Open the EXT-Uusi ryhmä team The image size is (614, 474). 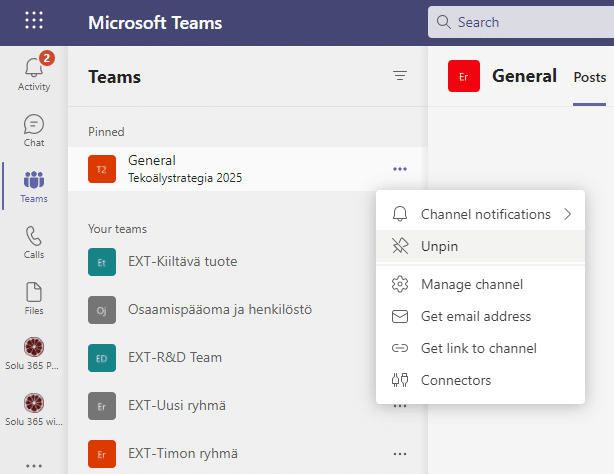[x=247, y=406]
